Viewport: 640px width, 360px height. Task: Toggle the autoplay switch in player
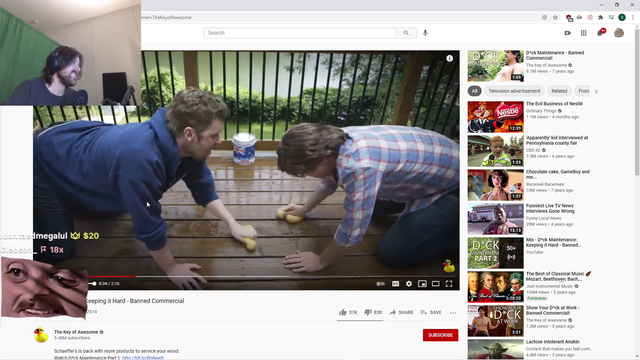point(380,284)
